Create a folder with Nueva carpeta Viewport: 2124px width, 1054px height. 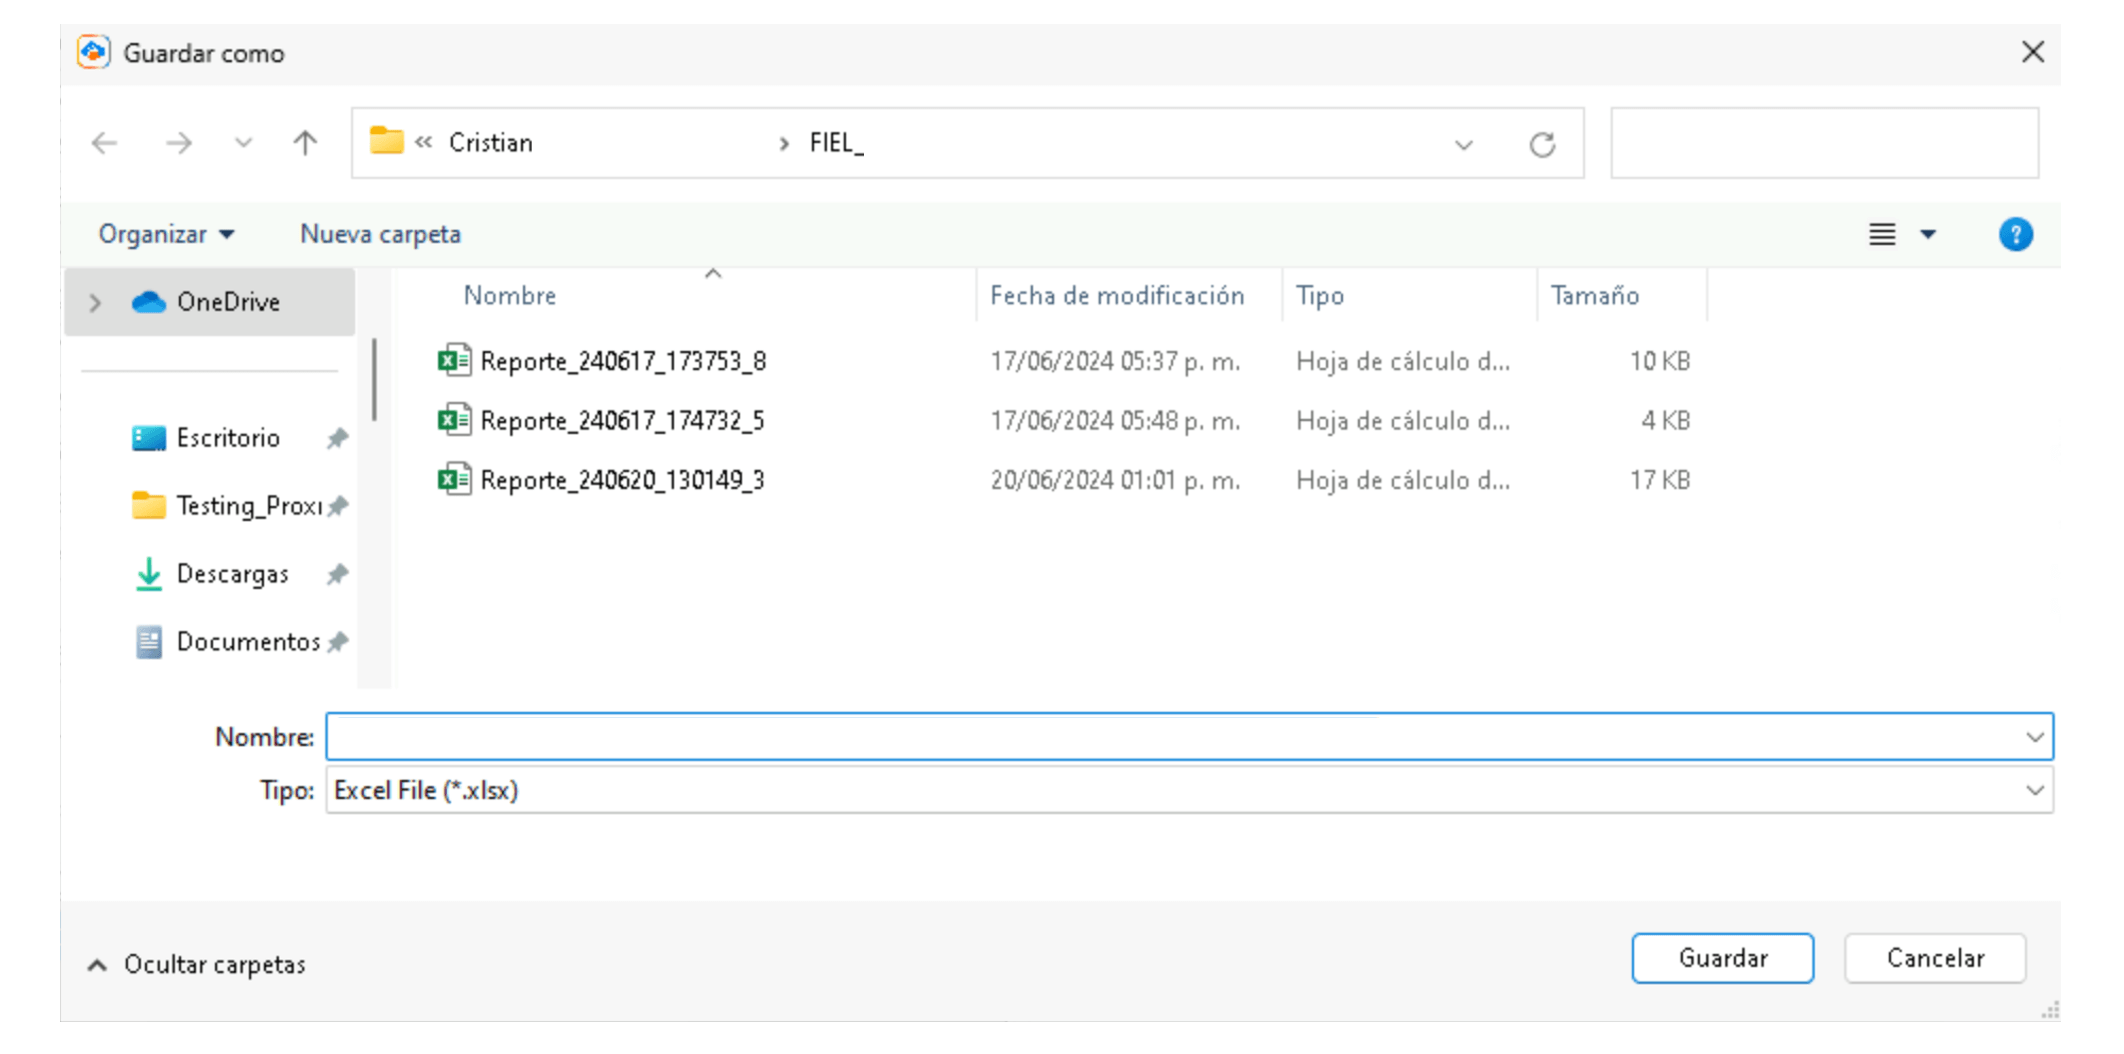click(380, 234)
